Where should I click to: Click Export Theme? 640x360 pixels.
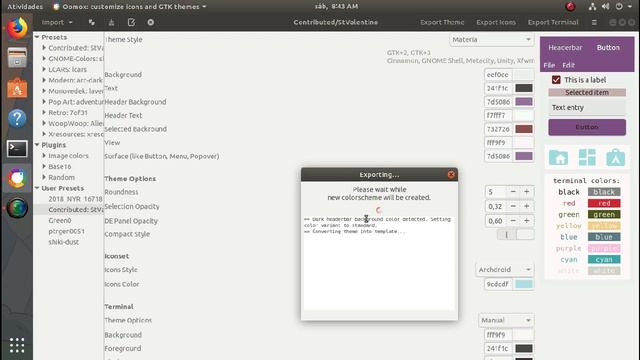click(442, 22)
